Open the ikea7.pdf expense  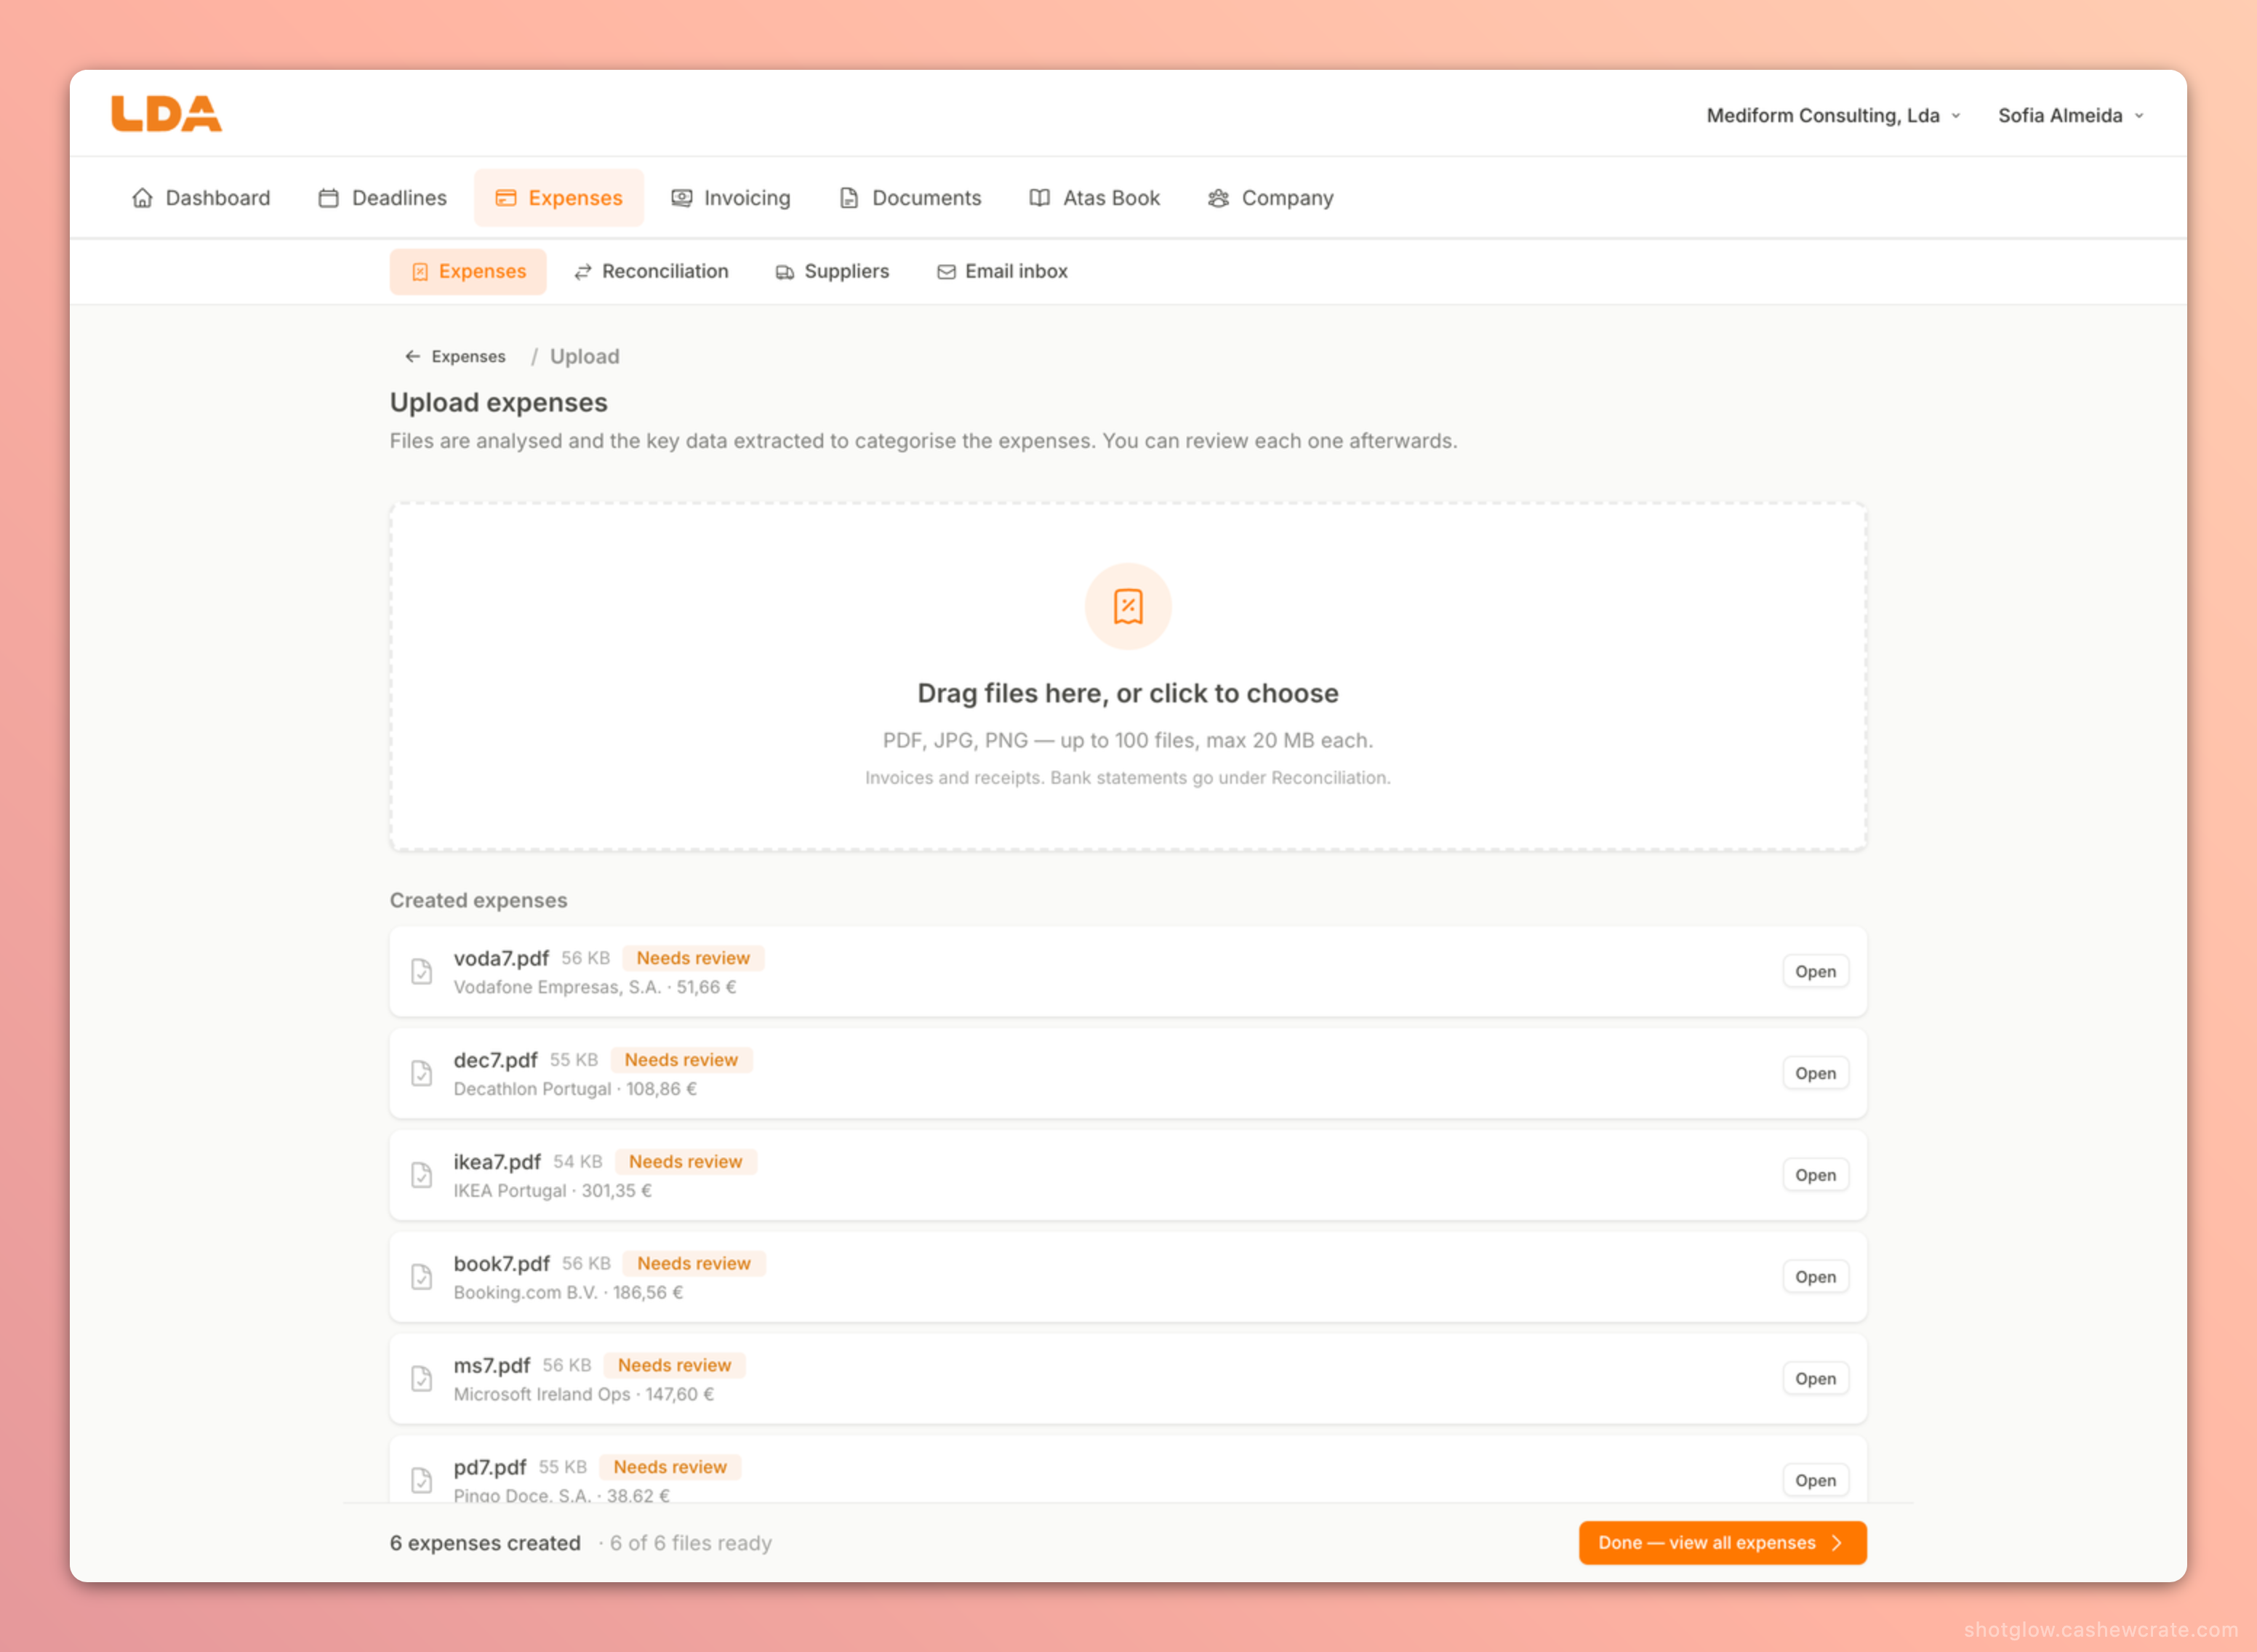click(x=1815, y=1175)
